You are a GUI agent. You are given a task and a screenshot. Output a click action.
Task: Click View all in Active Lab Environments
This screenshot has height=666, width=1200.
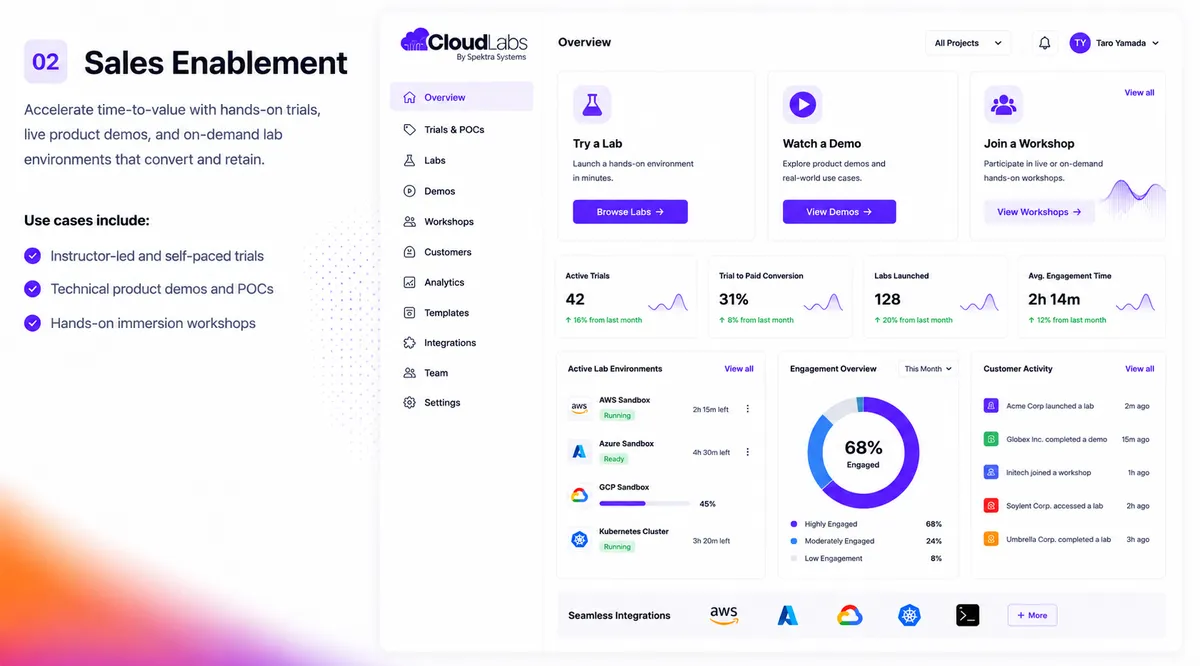tap(739, 369)
